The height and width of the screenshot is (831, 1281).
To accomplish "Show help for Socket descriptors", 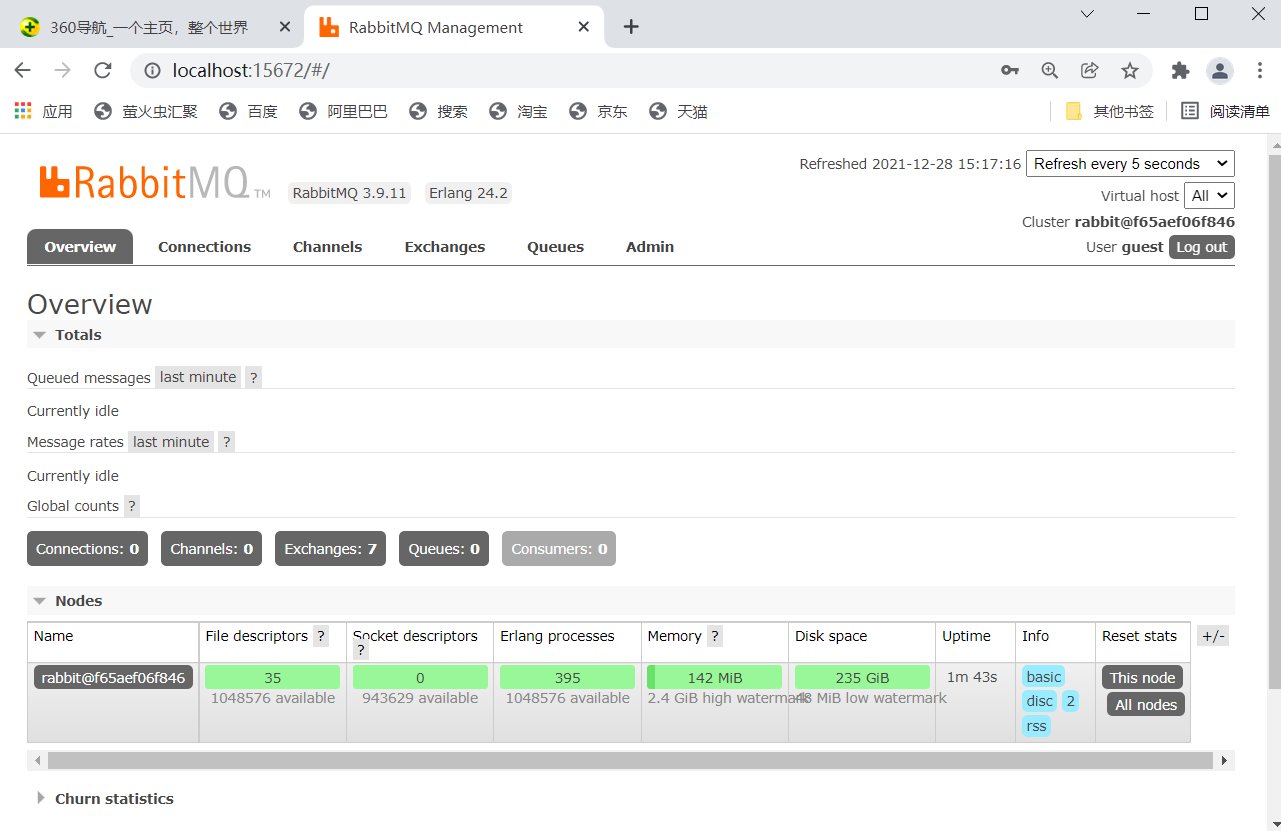I will (x=361, y=651).
